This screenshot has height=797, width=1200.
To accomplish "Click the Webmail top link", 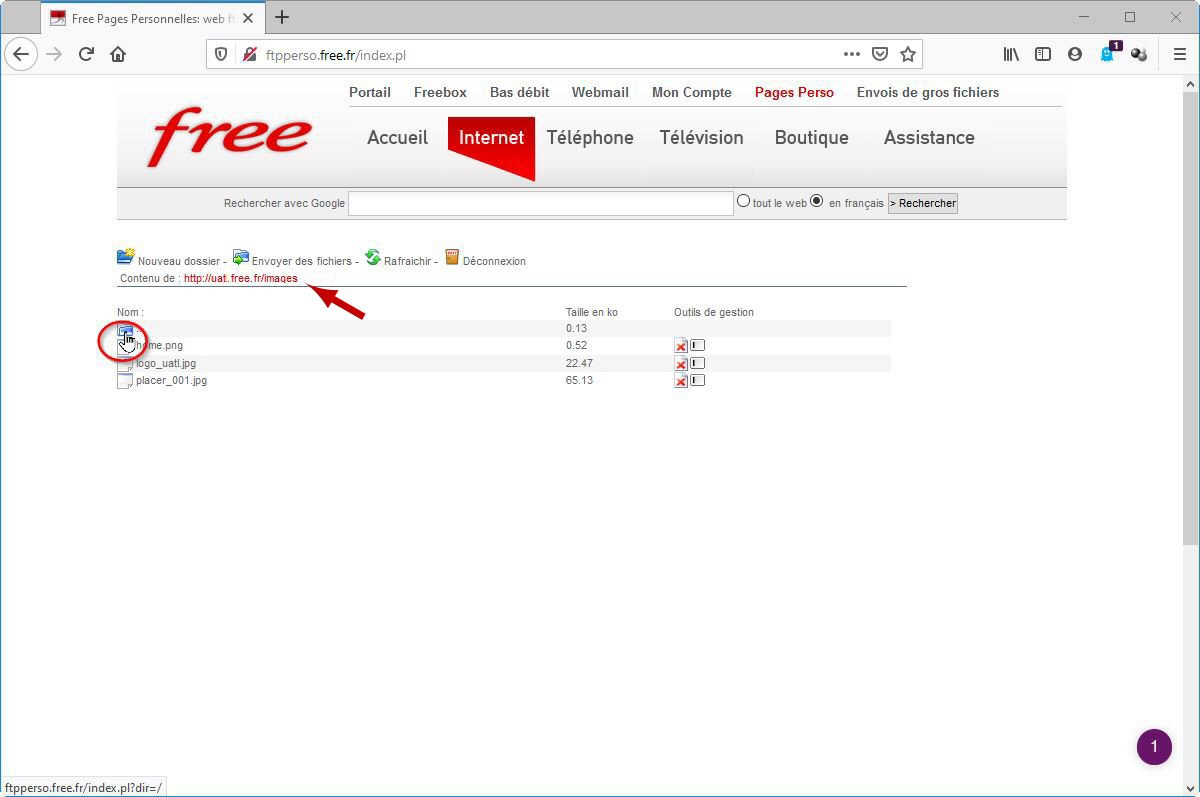I will tap(600, 92).
